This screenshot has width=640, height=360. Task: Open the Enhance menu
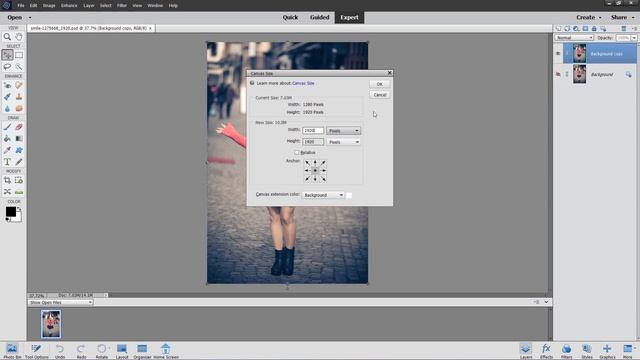coord(69,6)
